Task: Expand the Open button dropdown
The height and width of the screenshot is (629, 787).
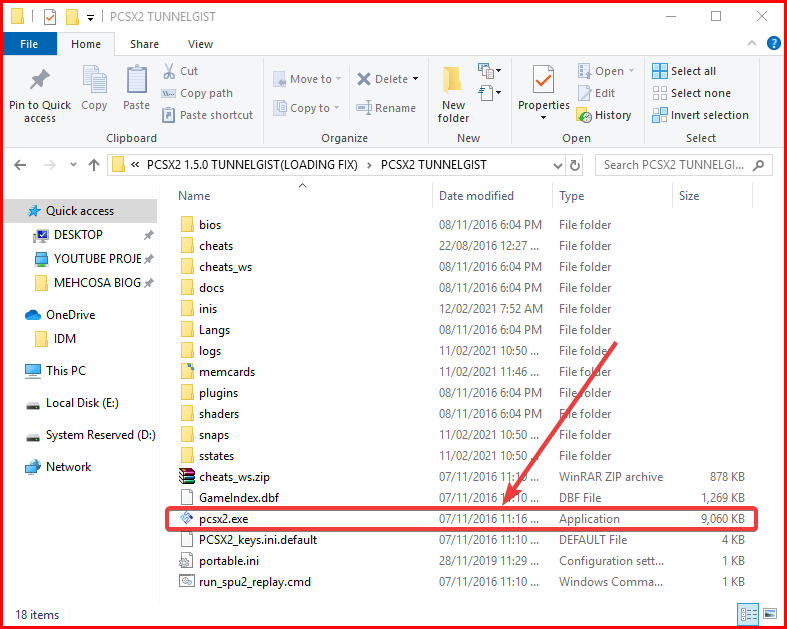Action: point(631,71)
